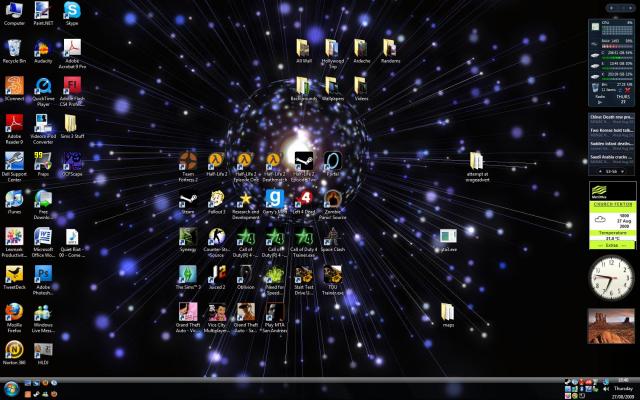
Task: Launch iTunes from the desktop
Action: pos(14,201)
